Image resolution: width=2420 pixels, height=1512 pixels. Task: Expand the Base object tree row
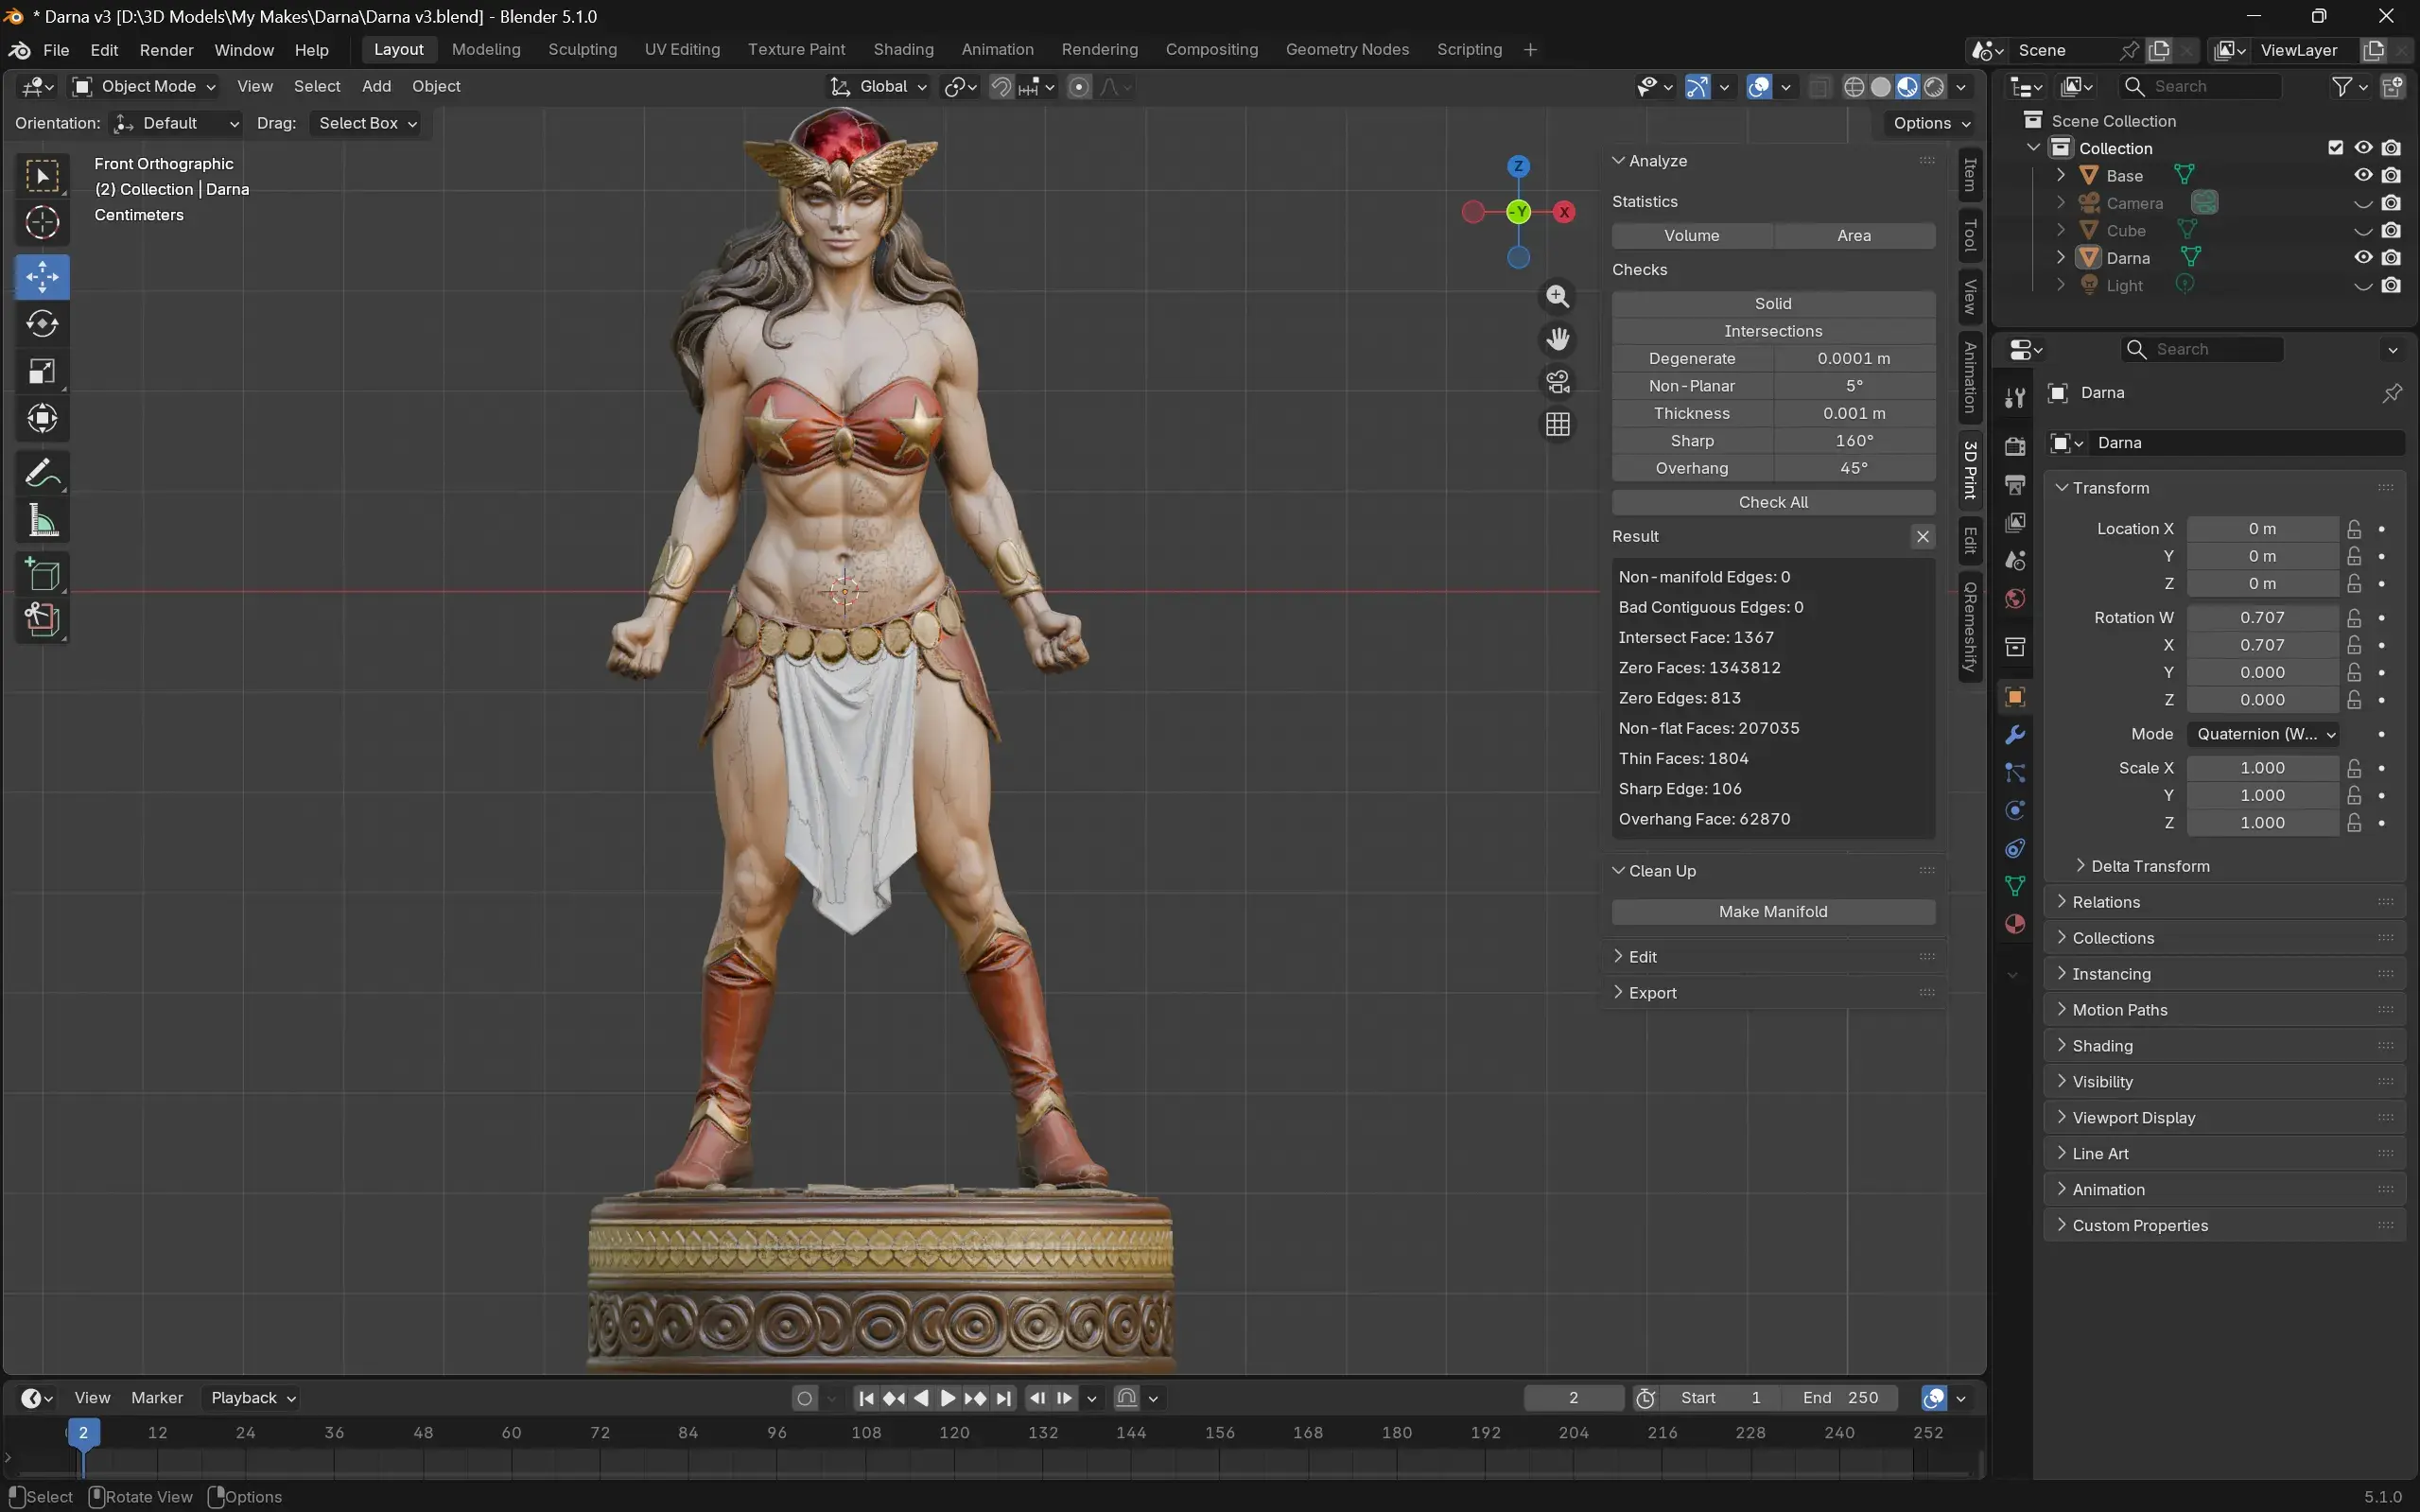pos(2060,175)
